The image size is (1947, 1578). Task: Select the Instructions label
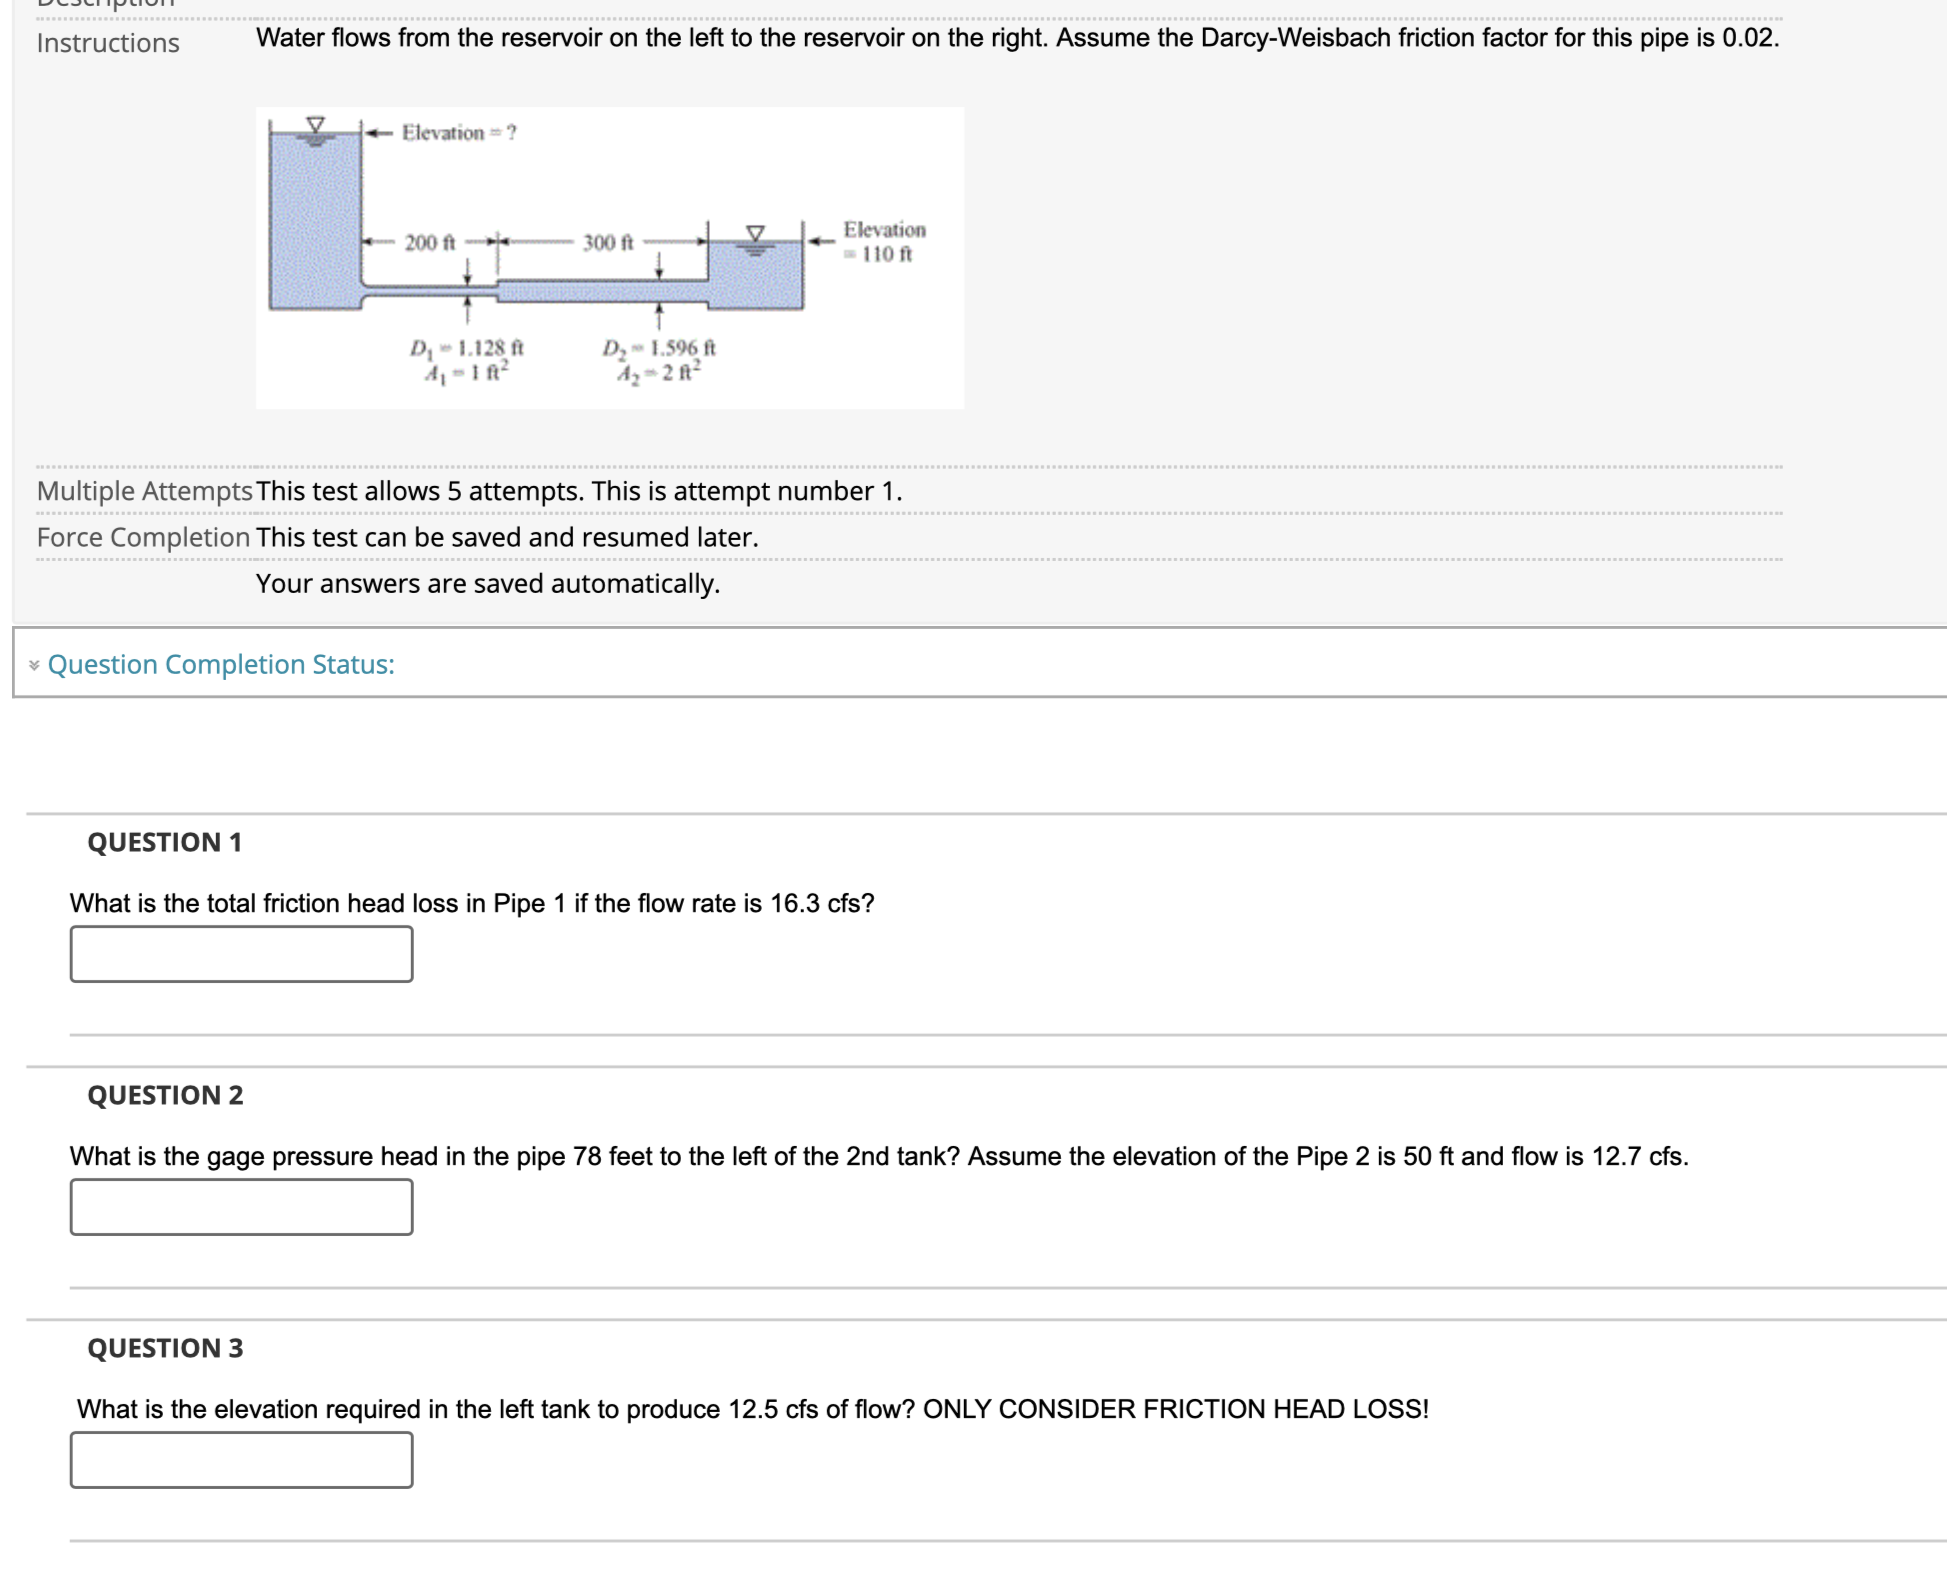106,43
